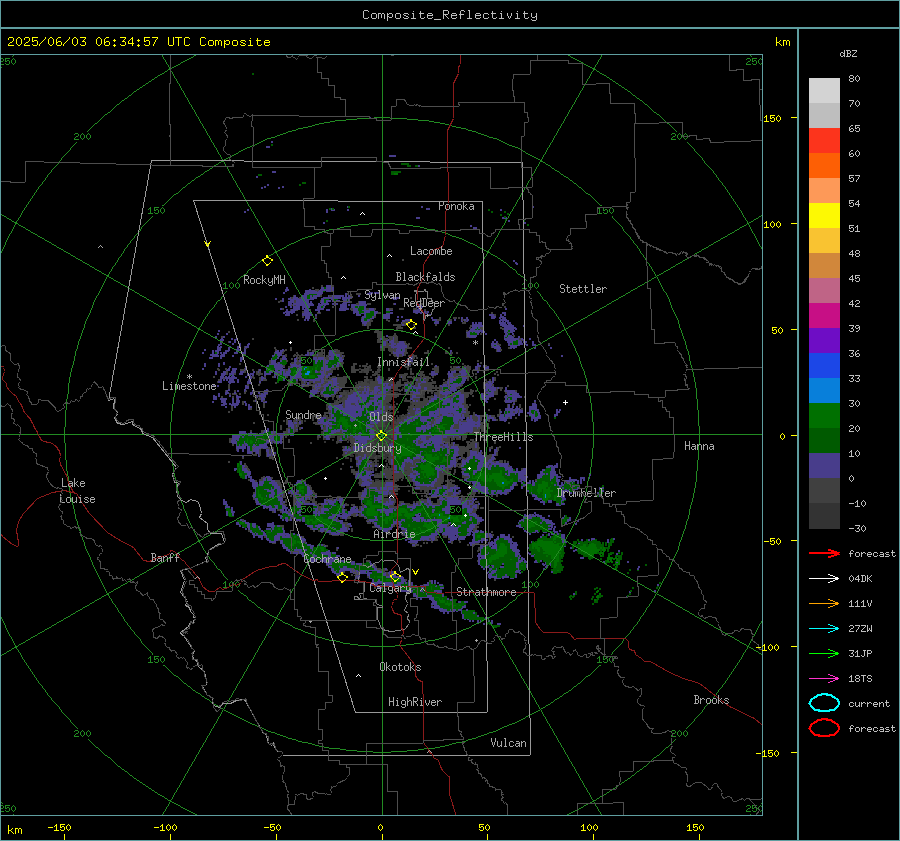Click the Composite_Reflectivity title text
The width and height of the screenshot is (900, 841).
tap(449, 15)
